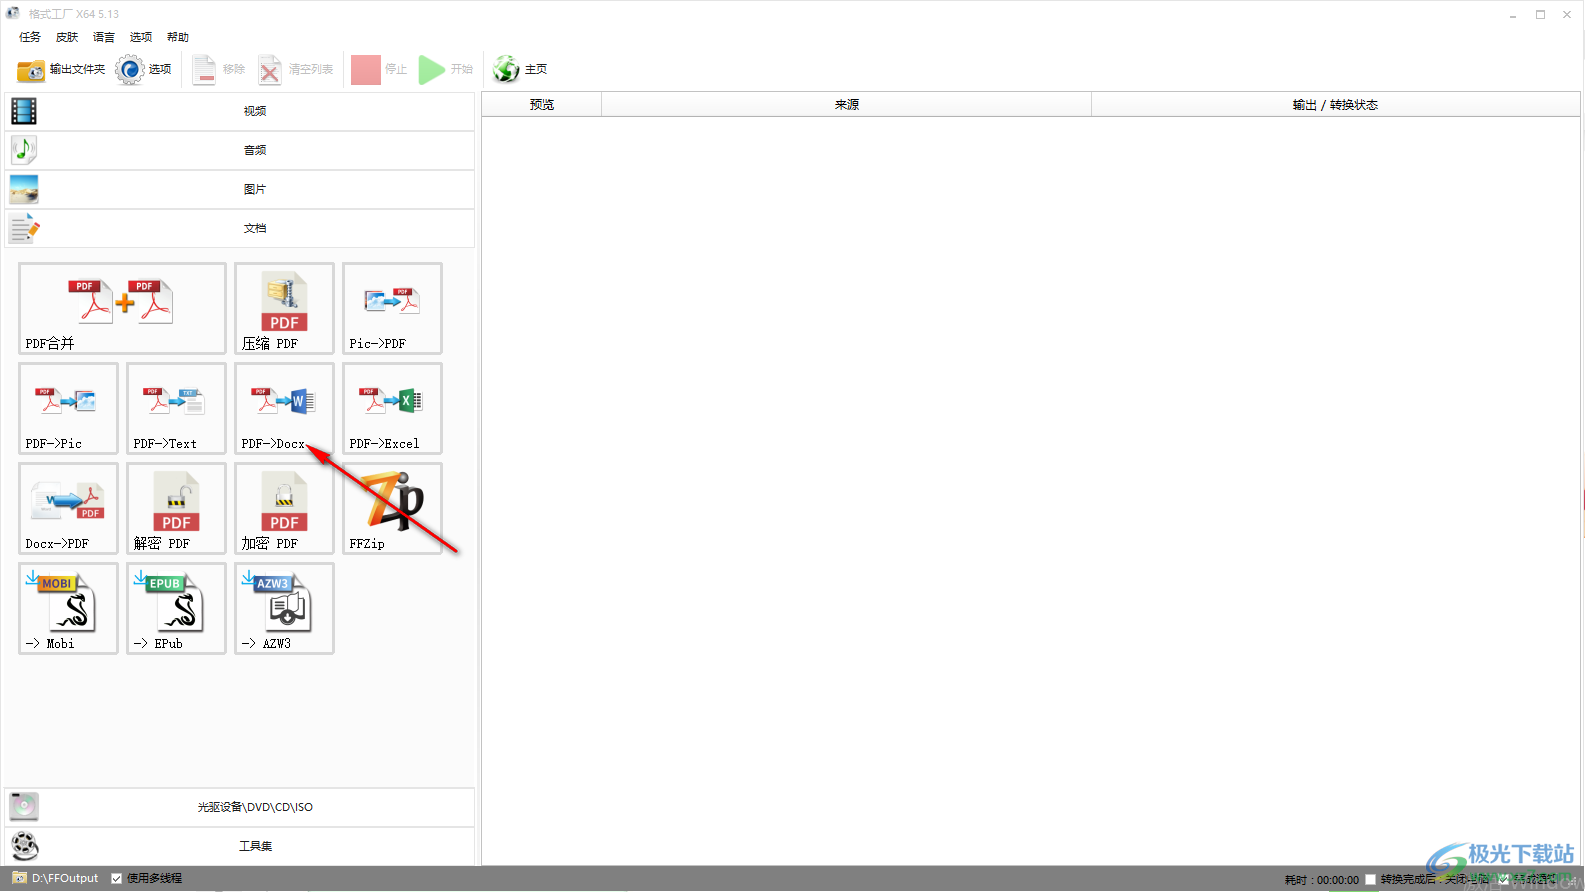This screenshot has width=1585, height=892.
Task: Open the 语言 menu
Action: [104, 37]
